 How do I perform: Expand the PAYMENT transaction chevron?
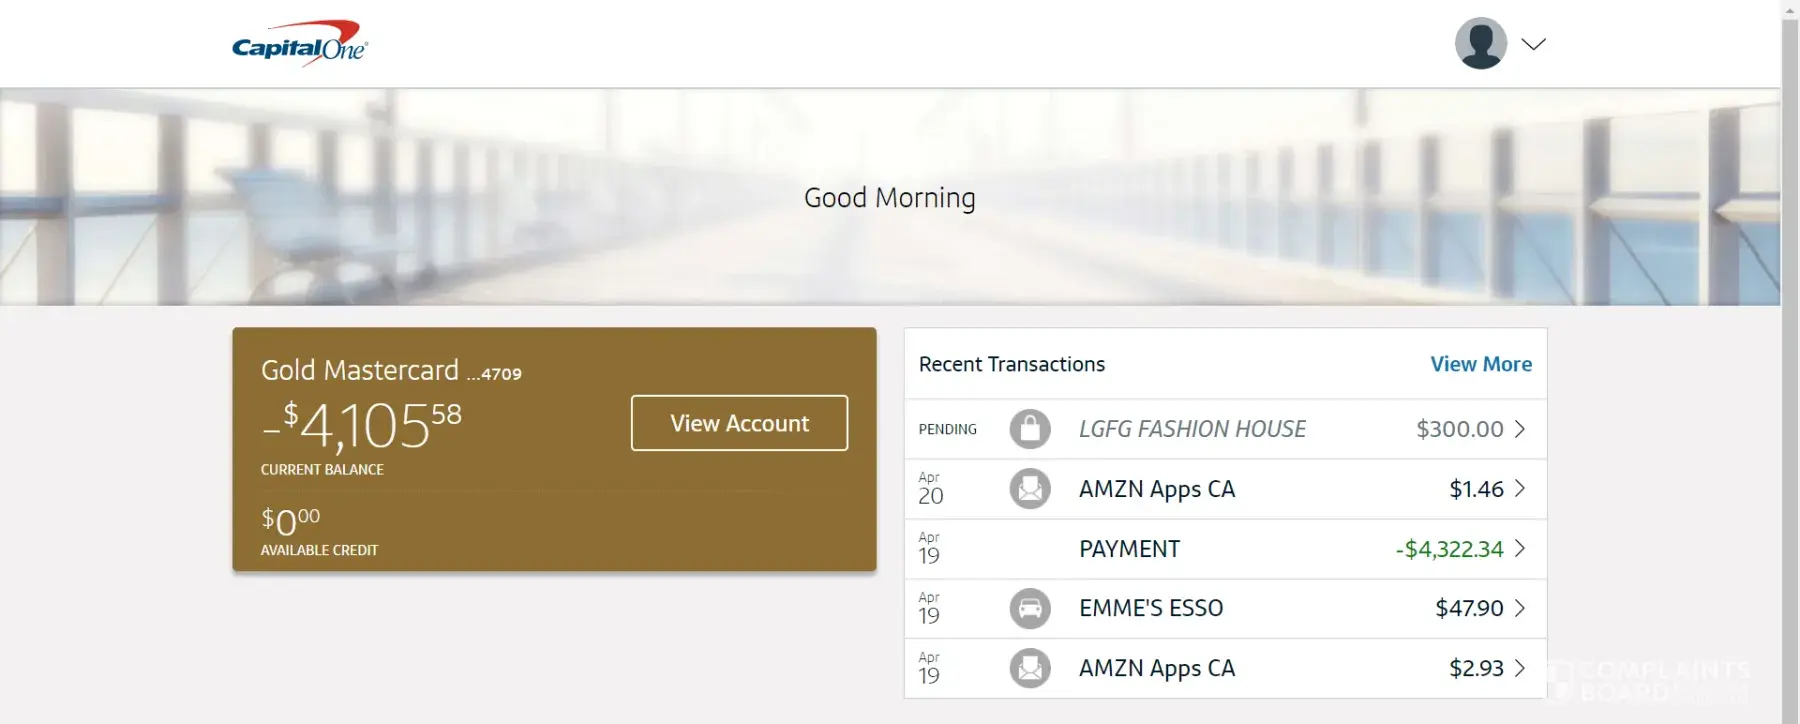coord(1520,548)
